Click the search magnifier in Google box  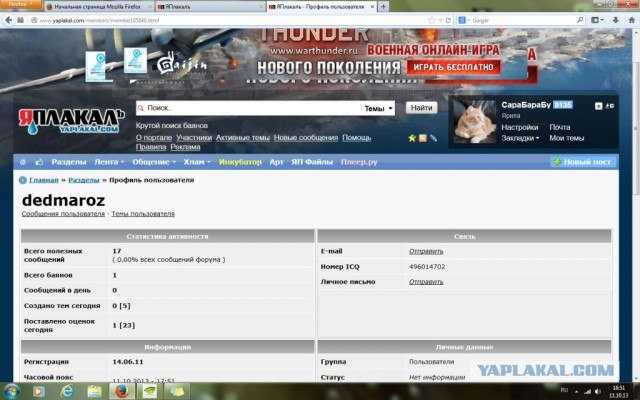point(580,20)
